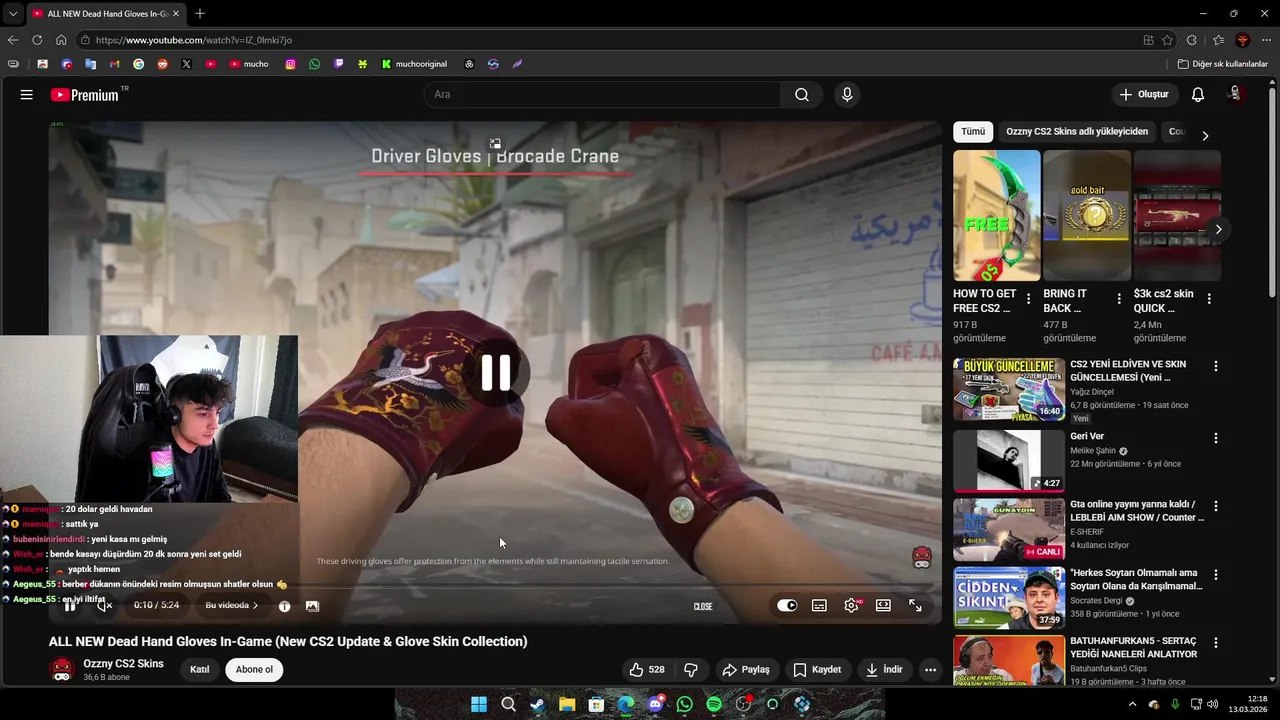This screenshot has width=1280, height=720.
Task: Open the Ozzny CS2 Skins channel name
Action: click(x=123, y=664)
